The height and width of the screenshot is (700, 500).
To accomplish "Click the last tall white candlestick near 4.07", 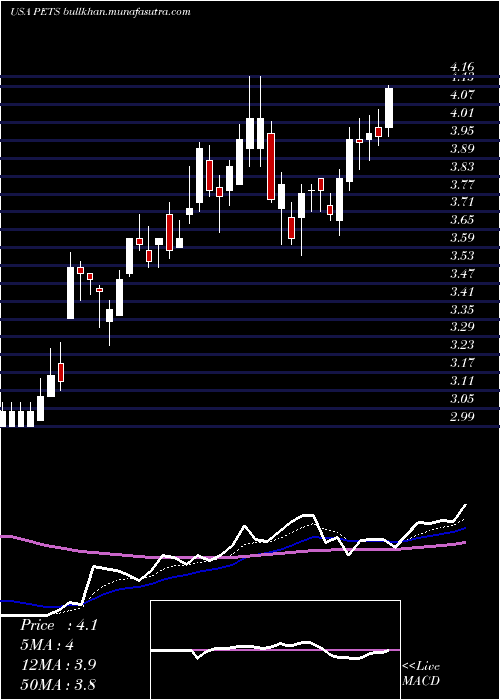I will click(x=389, y=108).
